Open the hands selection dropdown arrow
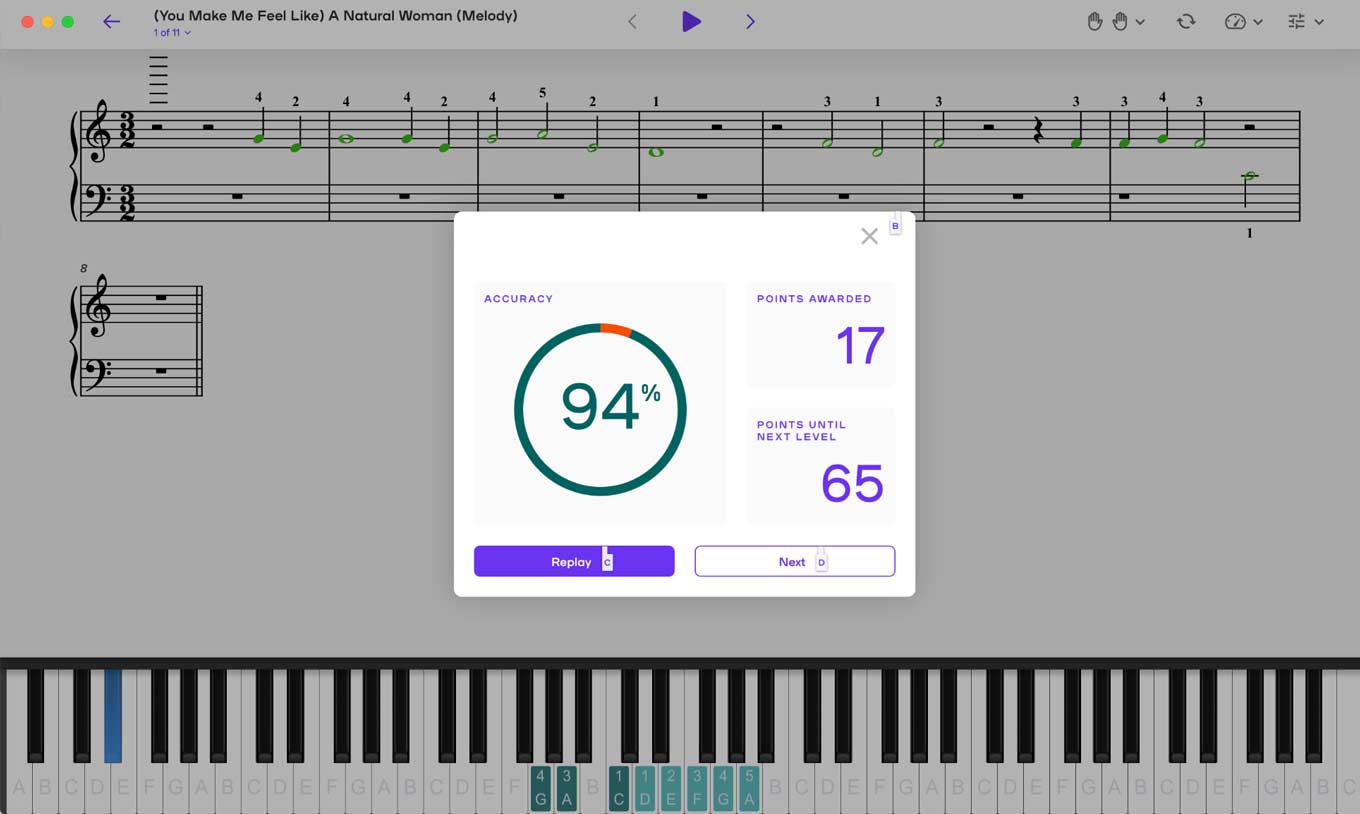 point(1140,22)
